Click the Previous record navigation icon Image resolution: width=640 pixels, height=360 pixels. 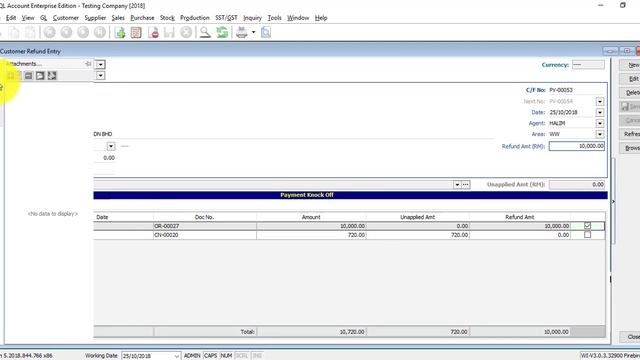pos(66,32)
